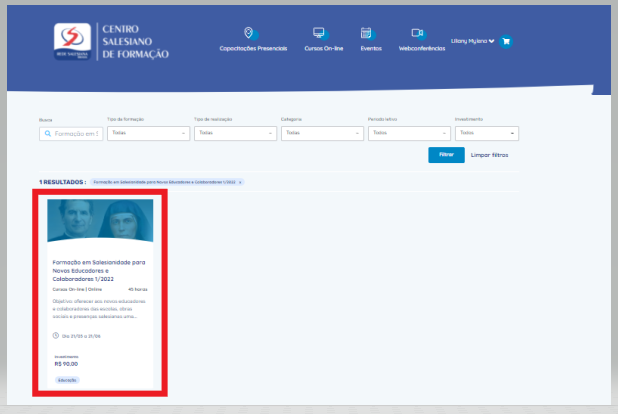This screenshot has width=618, height=414.
Task: Go to Eventos in the top navigation
Action: point(370,48)
